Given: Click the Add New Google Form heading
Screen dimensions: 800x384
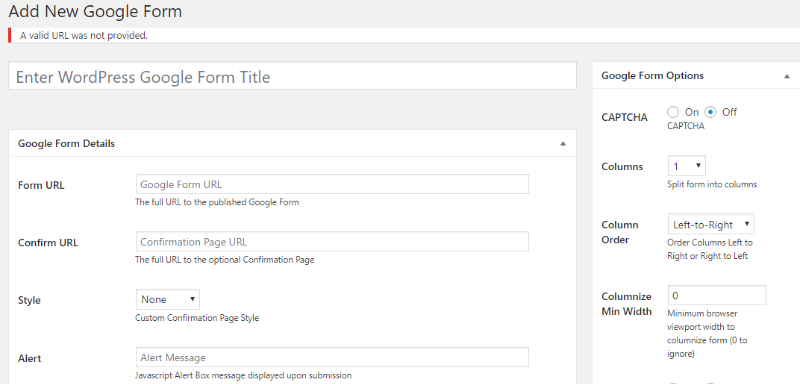Looking at the screenshot, I should point(95,11).
